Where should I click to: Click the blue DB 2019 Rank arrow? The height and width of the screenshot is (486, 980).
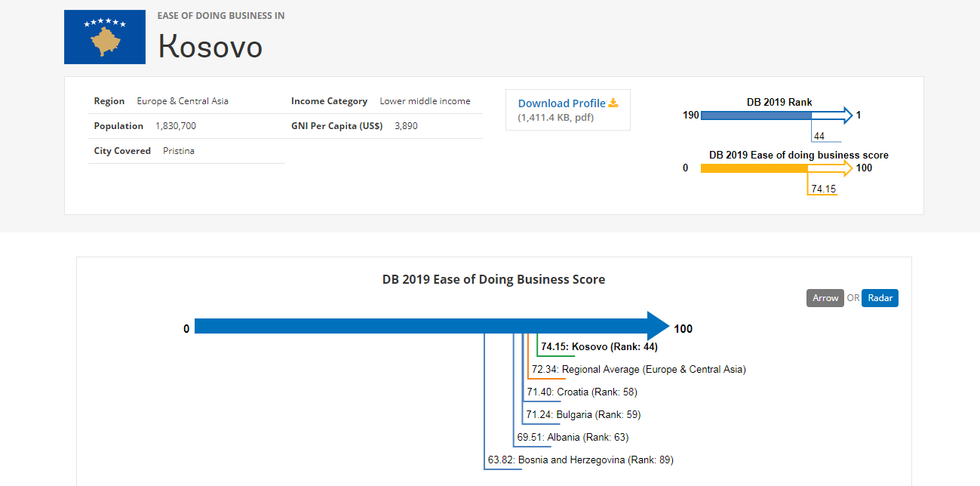776,116
